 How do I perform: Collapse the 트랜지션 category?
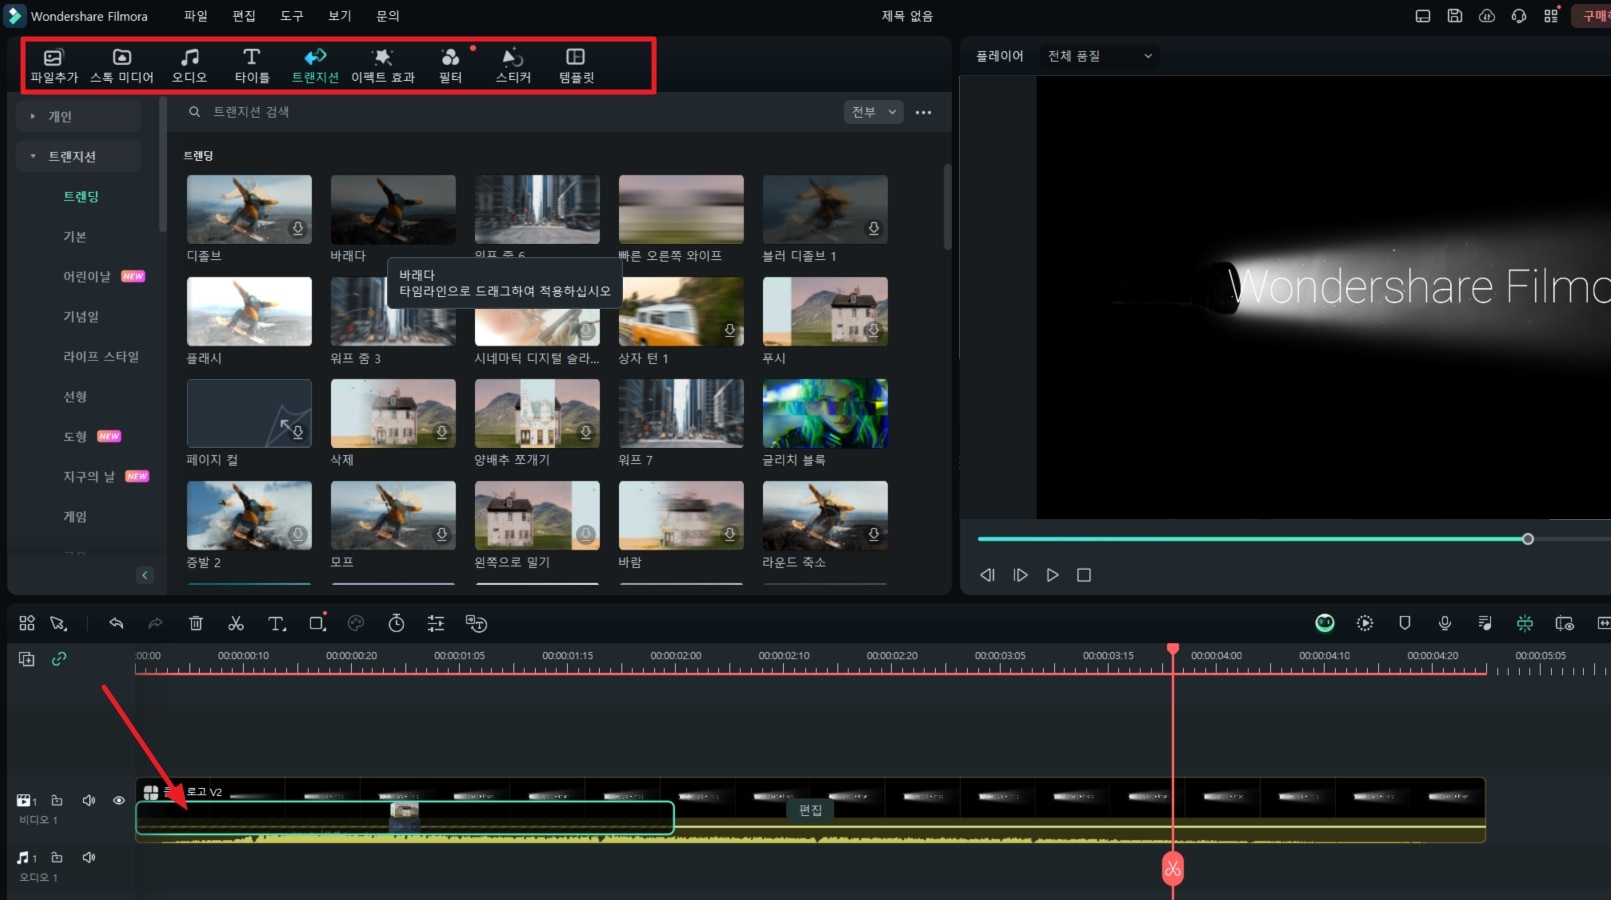tap(78, 156)
